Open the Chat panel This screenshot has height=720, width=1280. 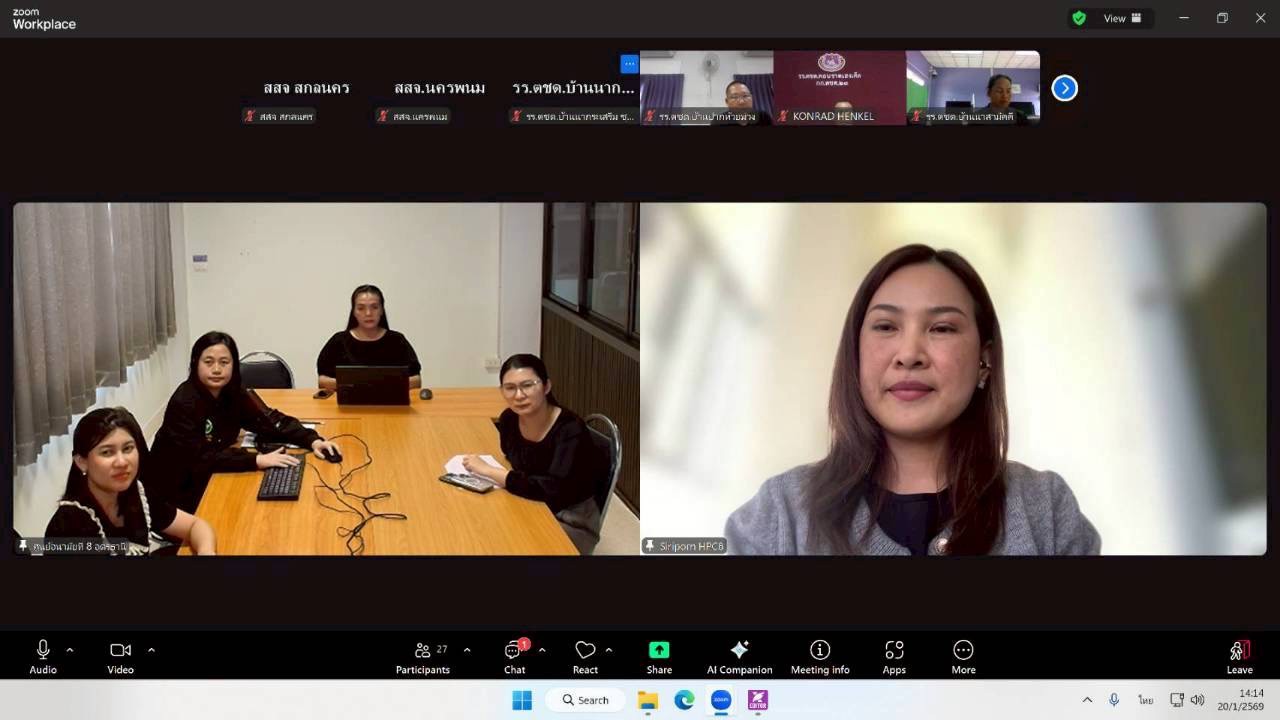point(514,657)
